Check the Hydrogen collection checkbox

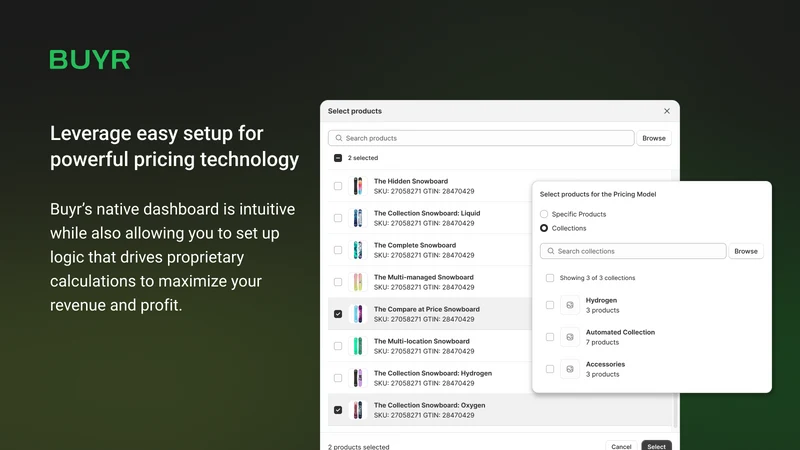point(549,305)
